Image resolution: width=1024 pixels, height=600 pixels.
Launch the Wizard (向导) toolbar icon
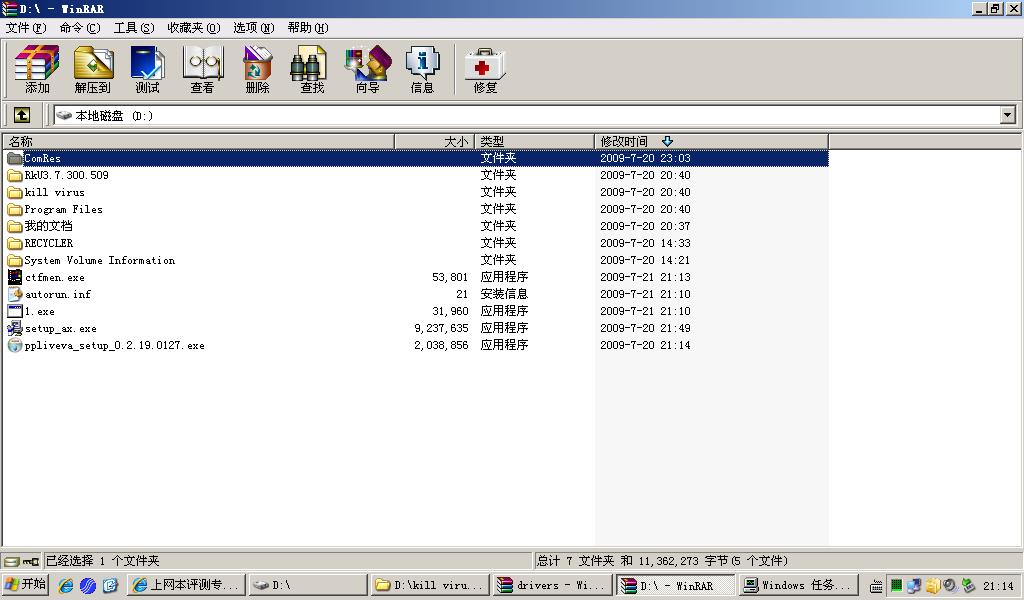pyautogui.click(x=367, y=69)
